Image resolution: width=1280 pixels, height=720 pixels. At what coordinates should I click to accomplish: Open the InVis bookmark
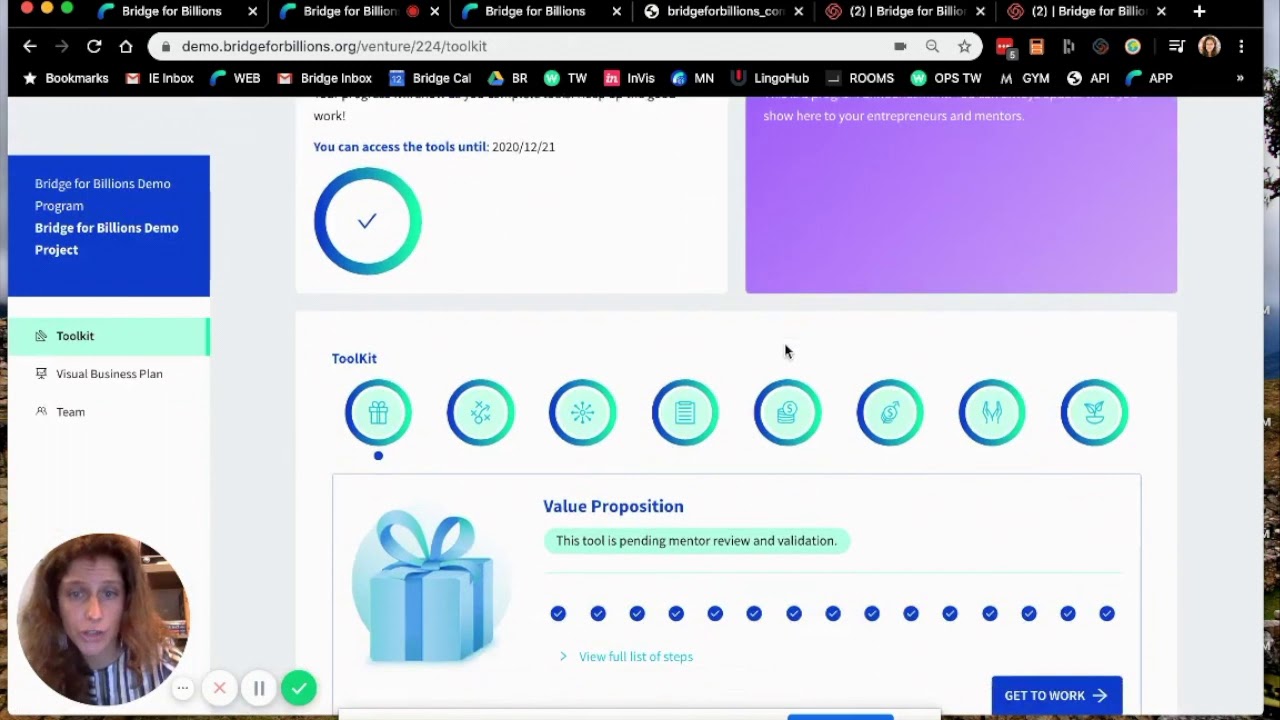[630, 78]
